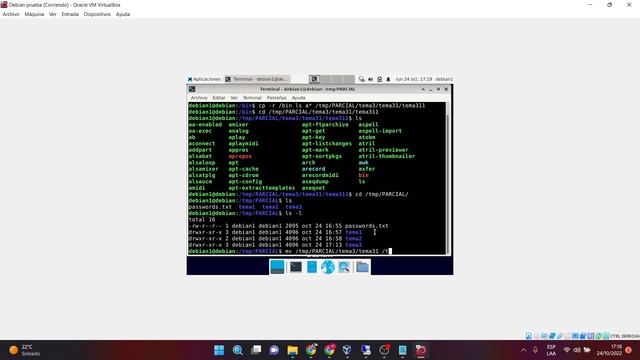The width and height of the screenshot is (640, 360).
Task: Switch to the first workspace in pager
Action: [x=314, y=79]
